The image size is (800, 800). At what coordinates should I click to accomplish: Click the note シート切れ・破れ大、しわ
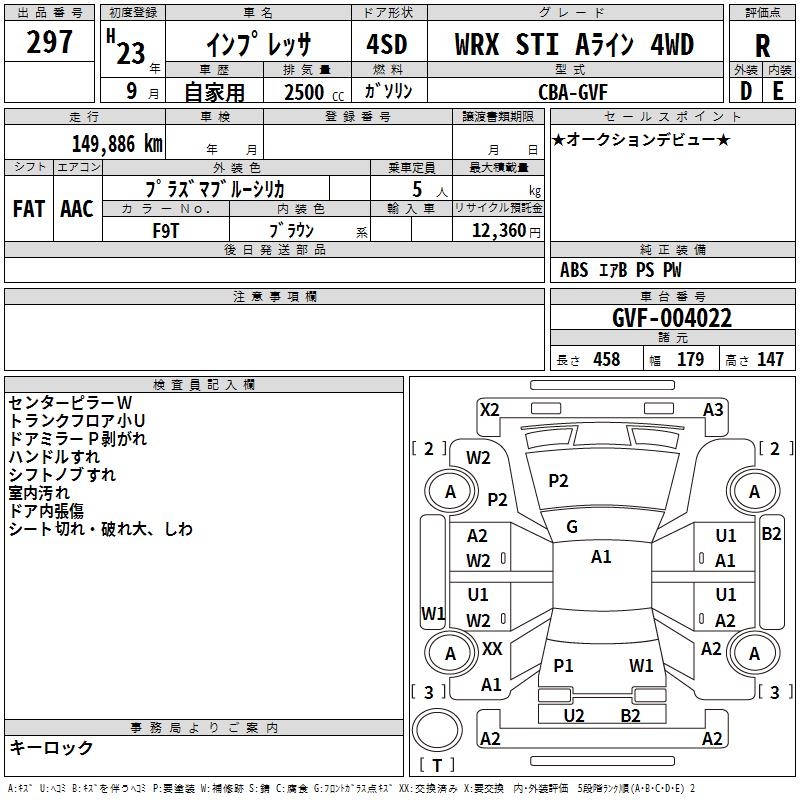tap(101, 529)
